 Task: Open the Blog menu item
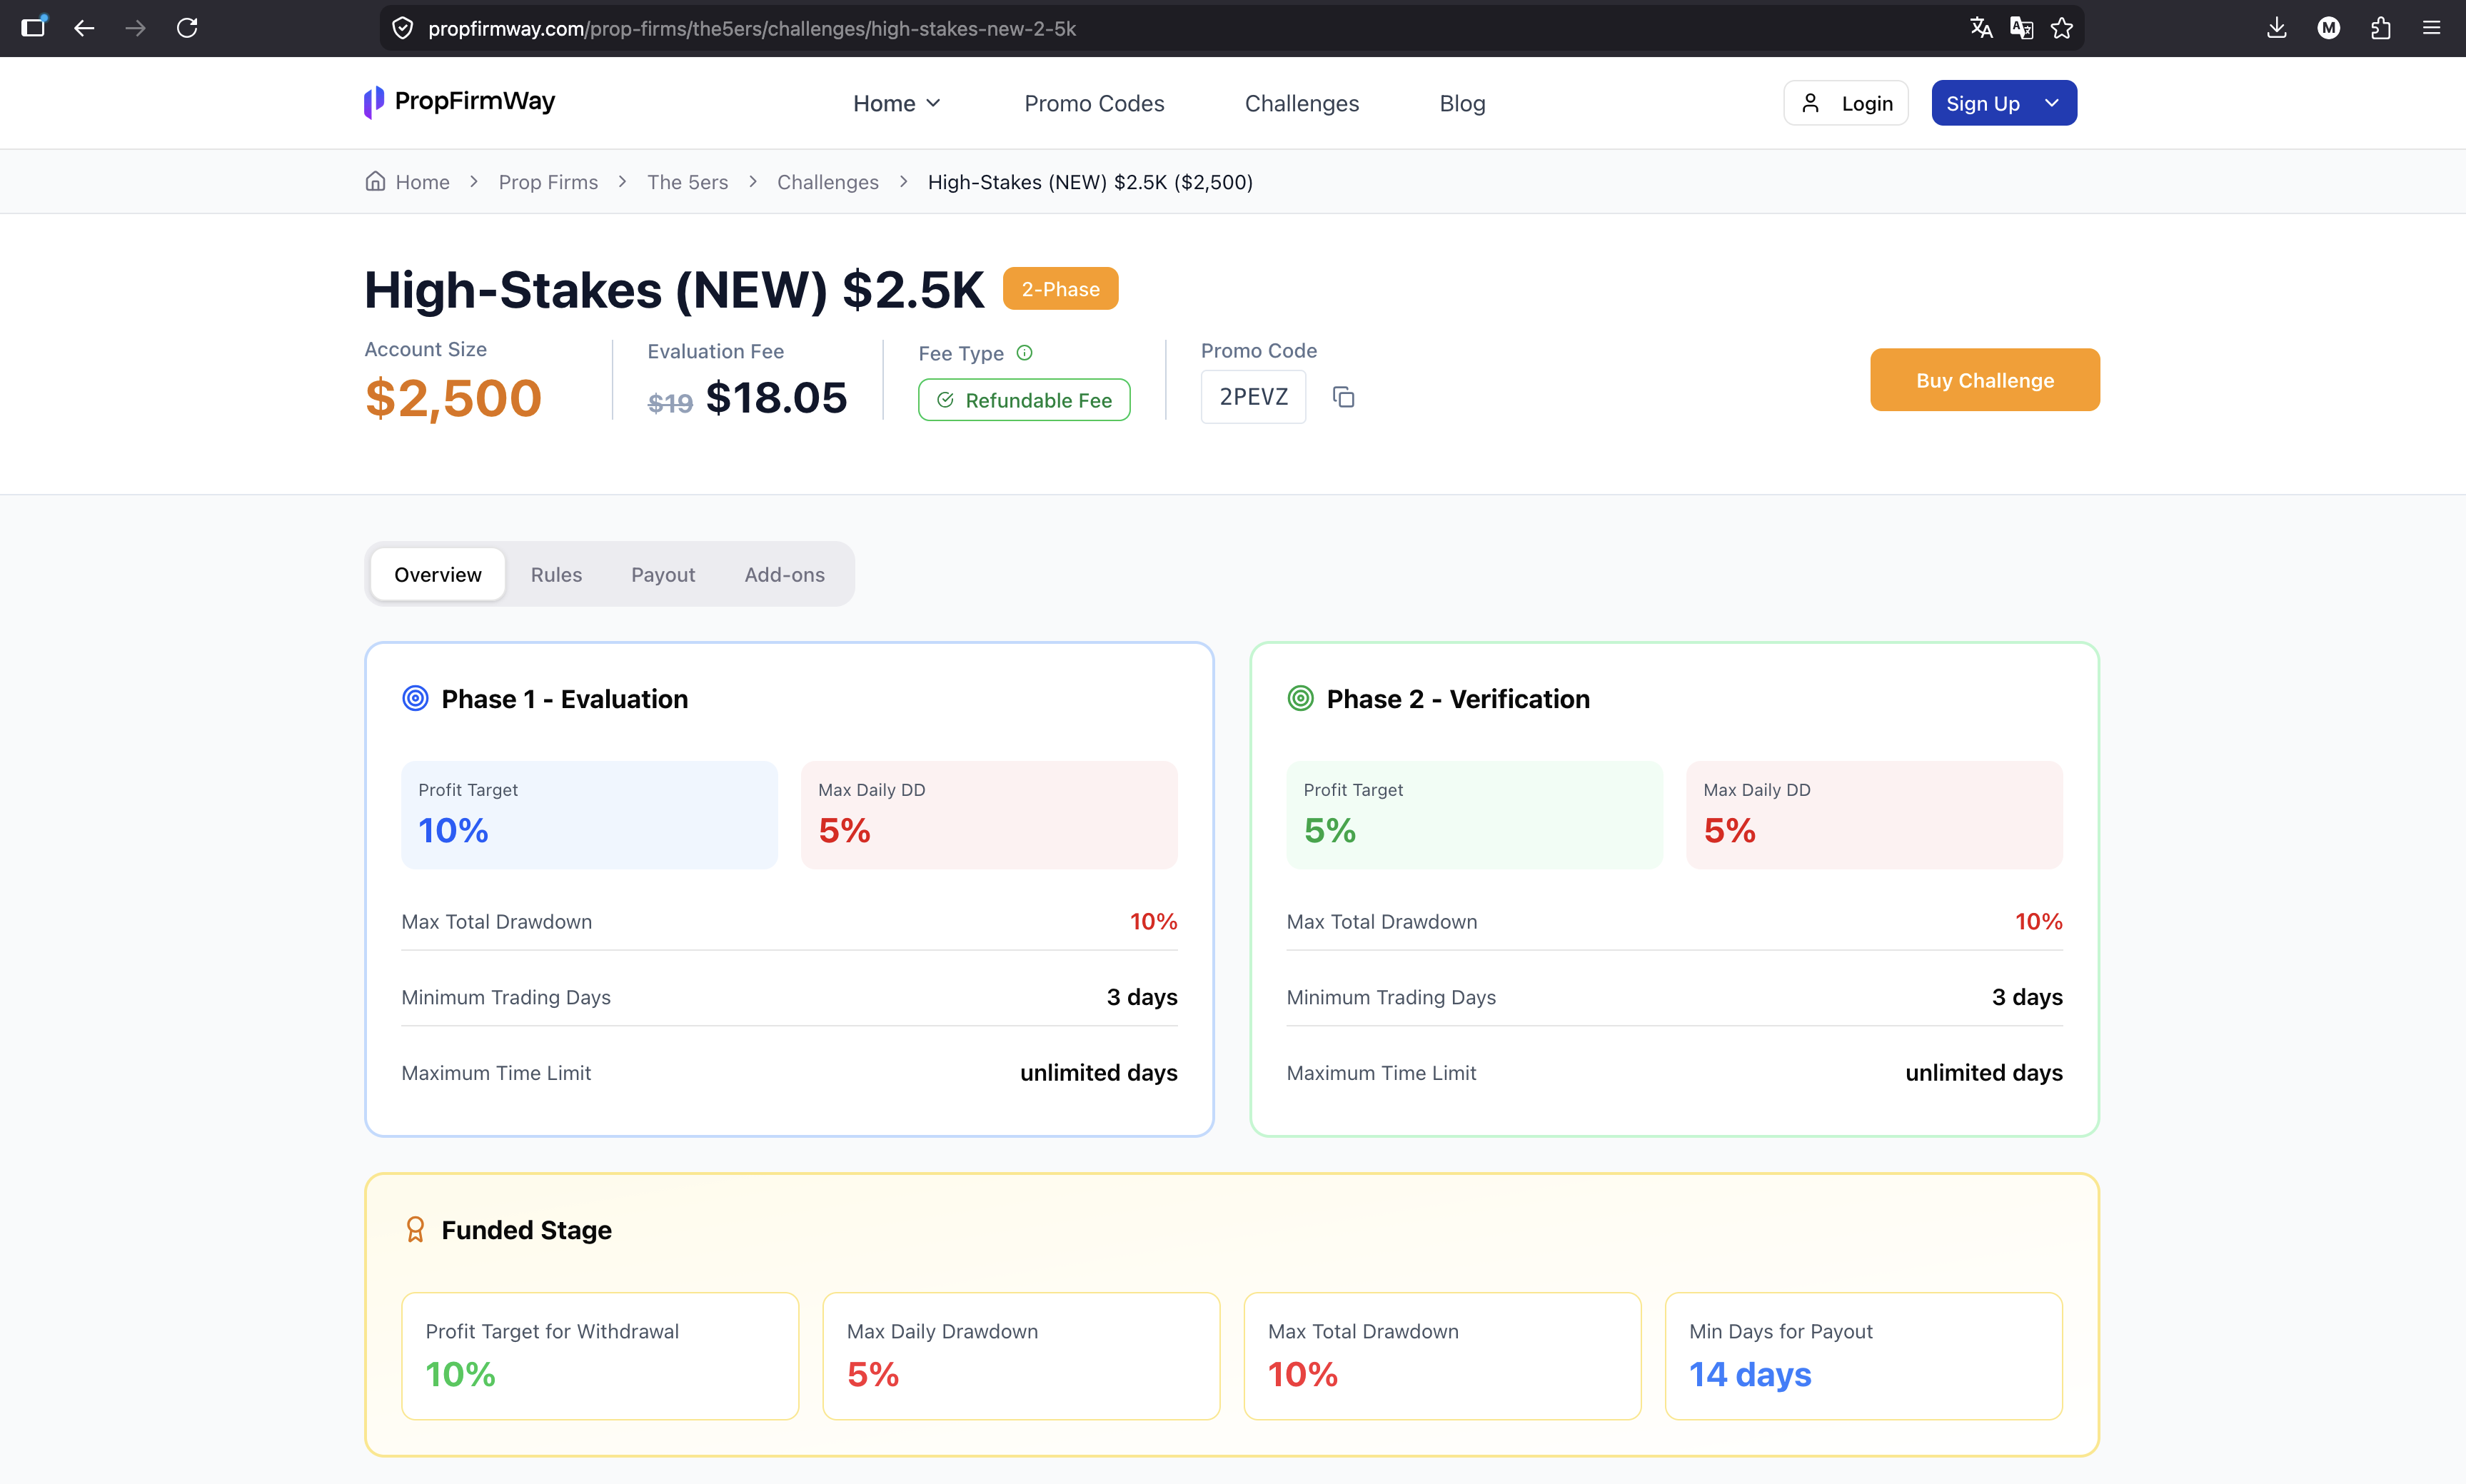[1462, 103]
